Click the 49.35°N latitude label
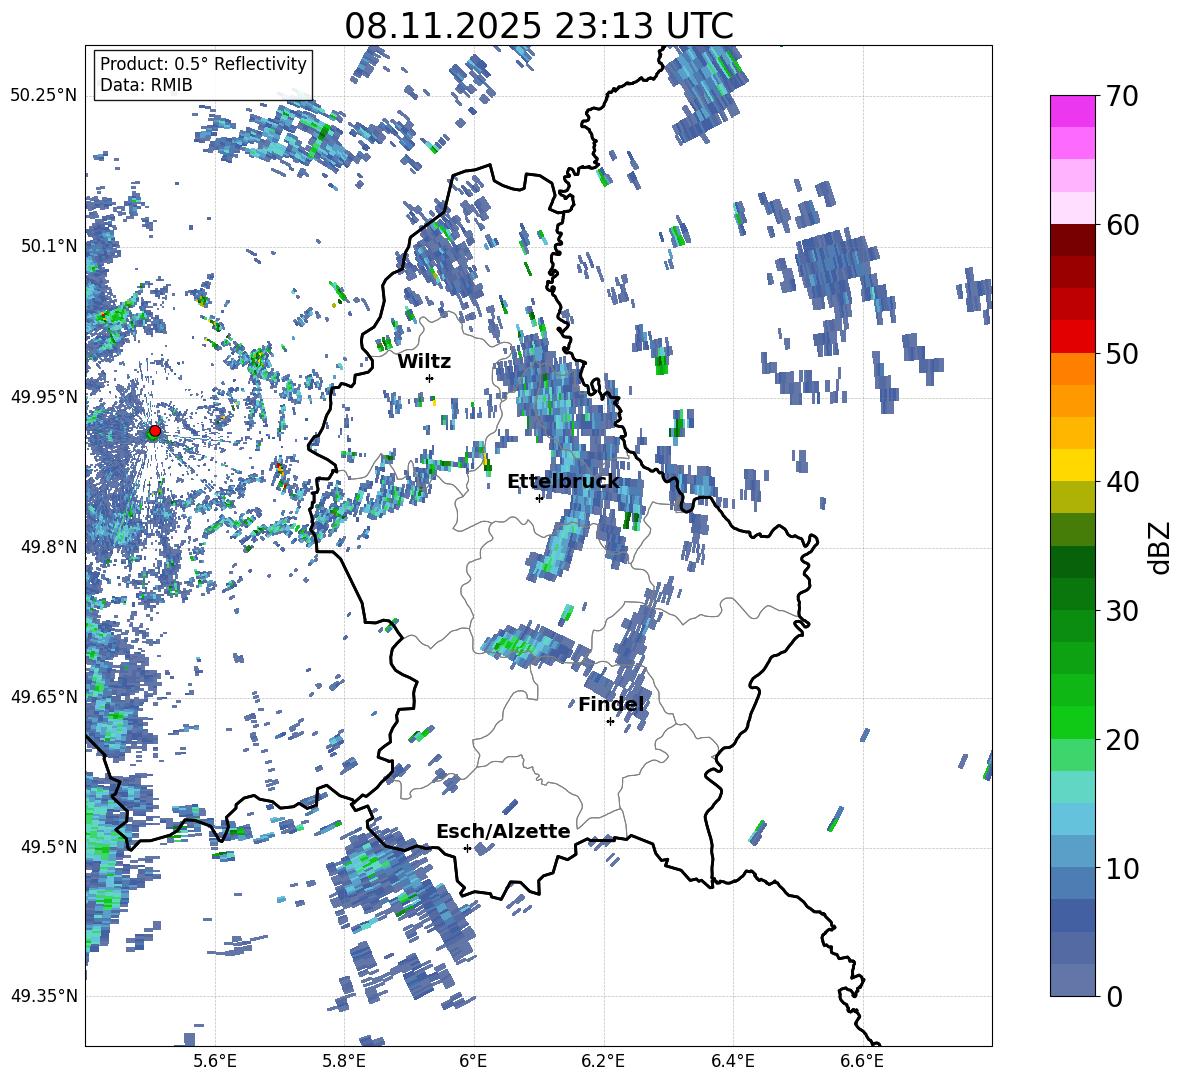Viewport: 1184px width, 1081px height. point(44,996)
